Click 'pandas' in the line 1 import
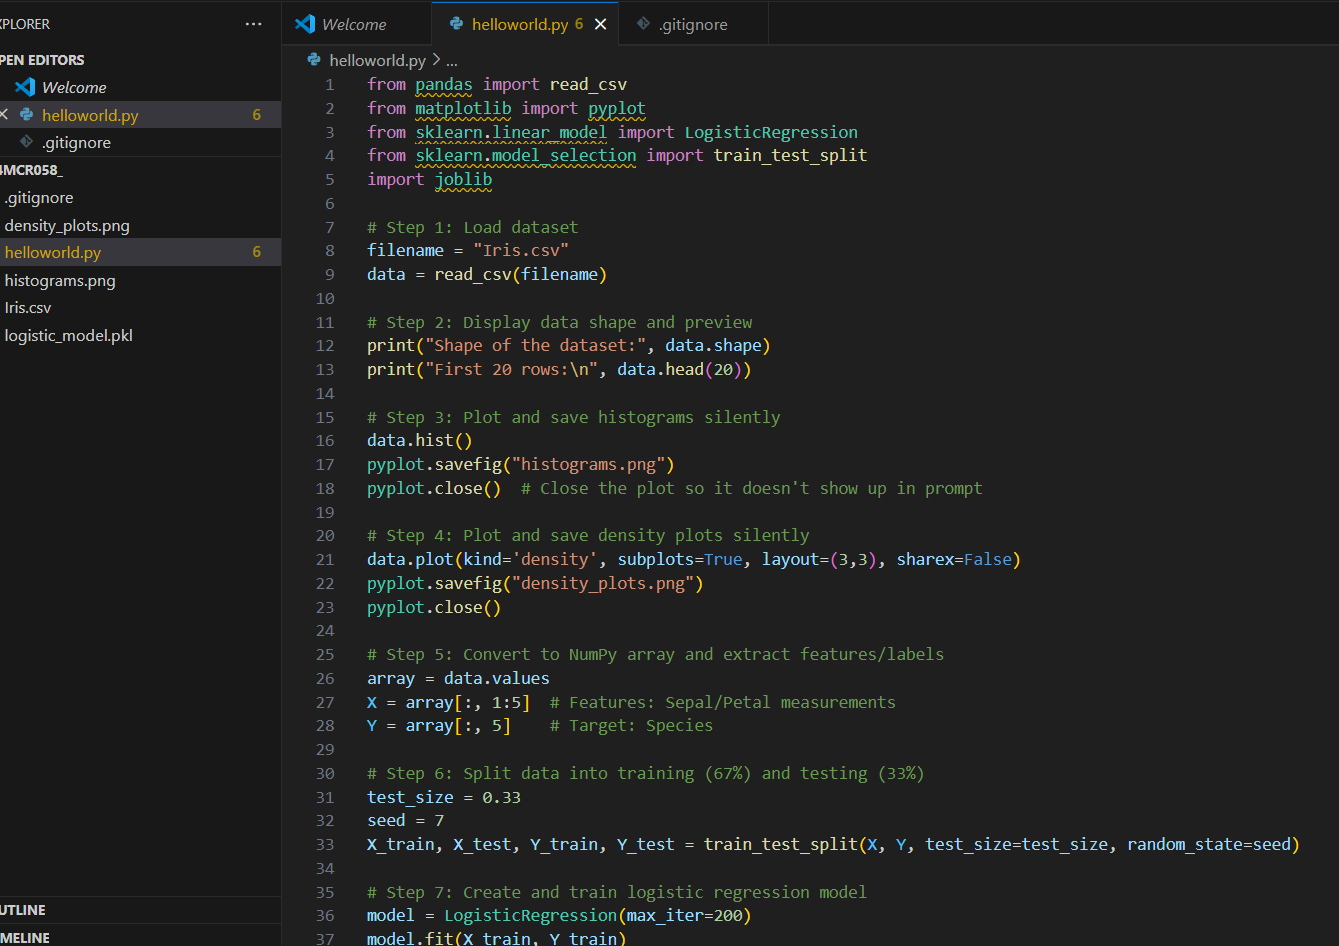Image resolution: width=1339 pixels, height=946 pixels. pos(444,85)
